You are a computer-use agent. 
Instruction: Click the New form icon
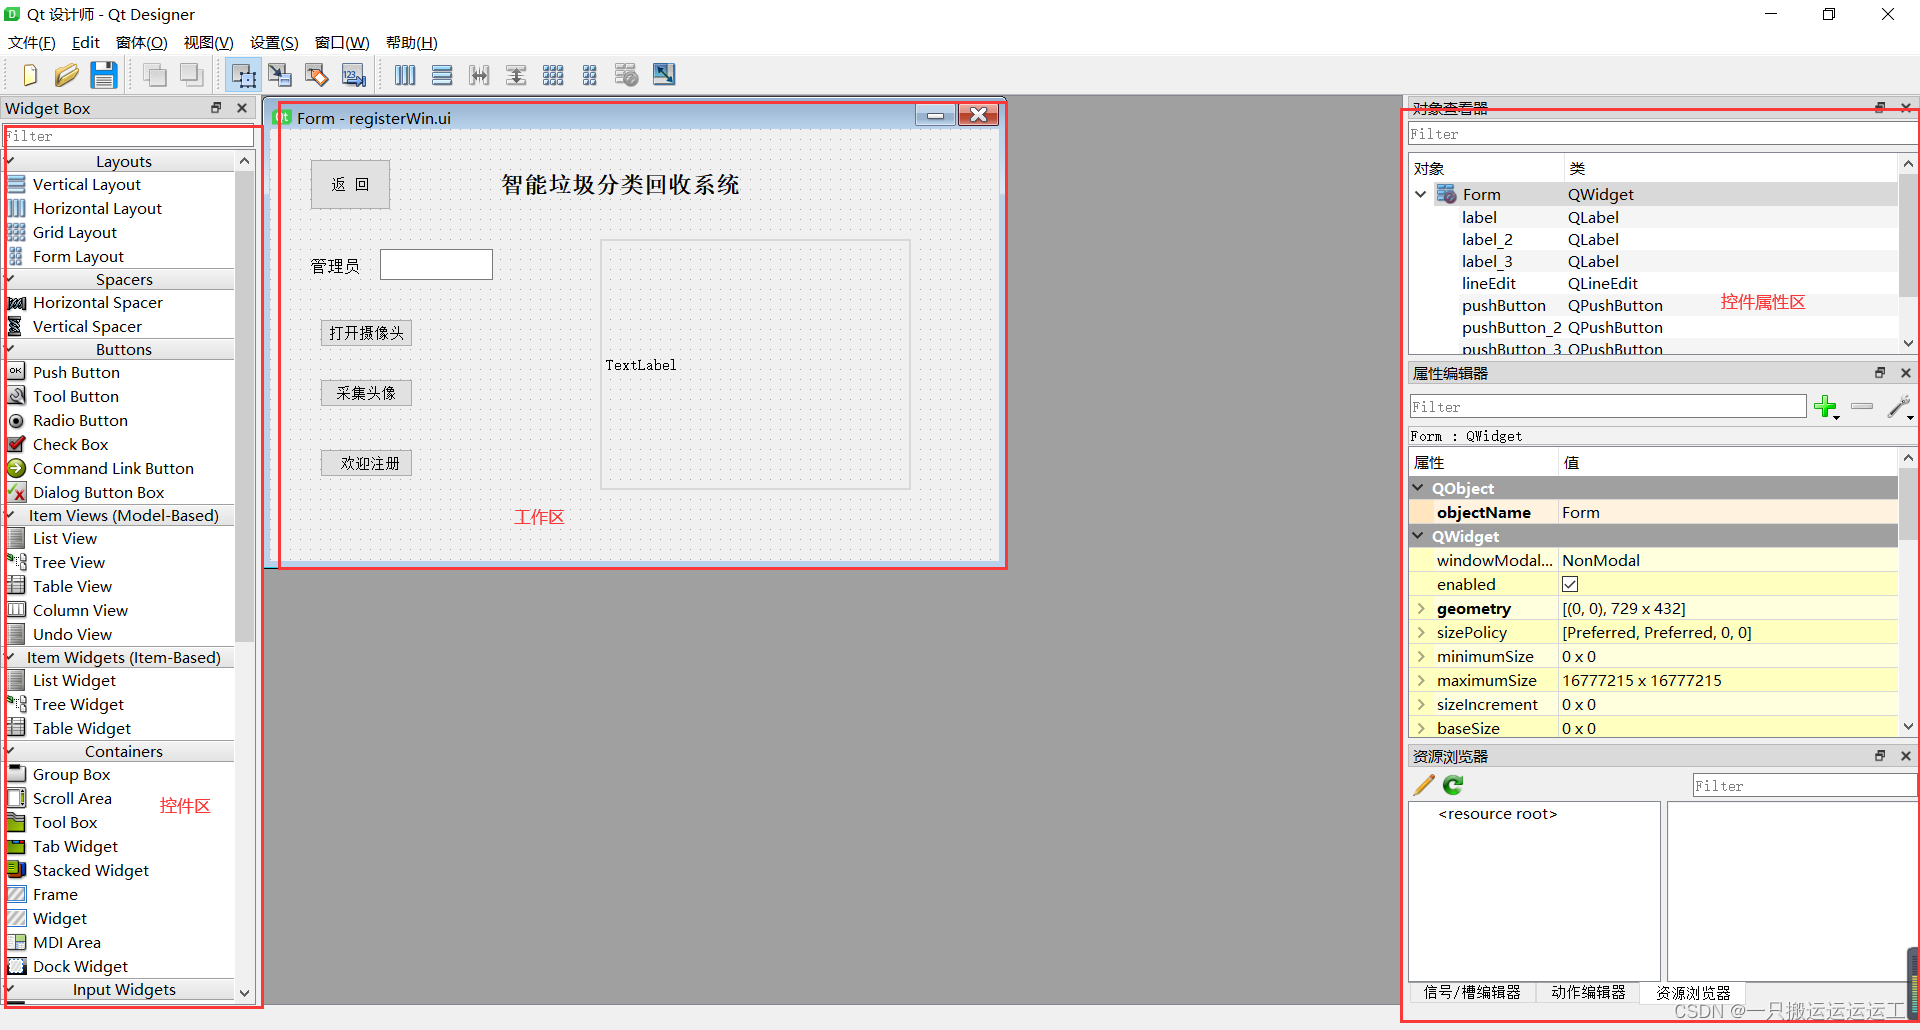point(29,75)
